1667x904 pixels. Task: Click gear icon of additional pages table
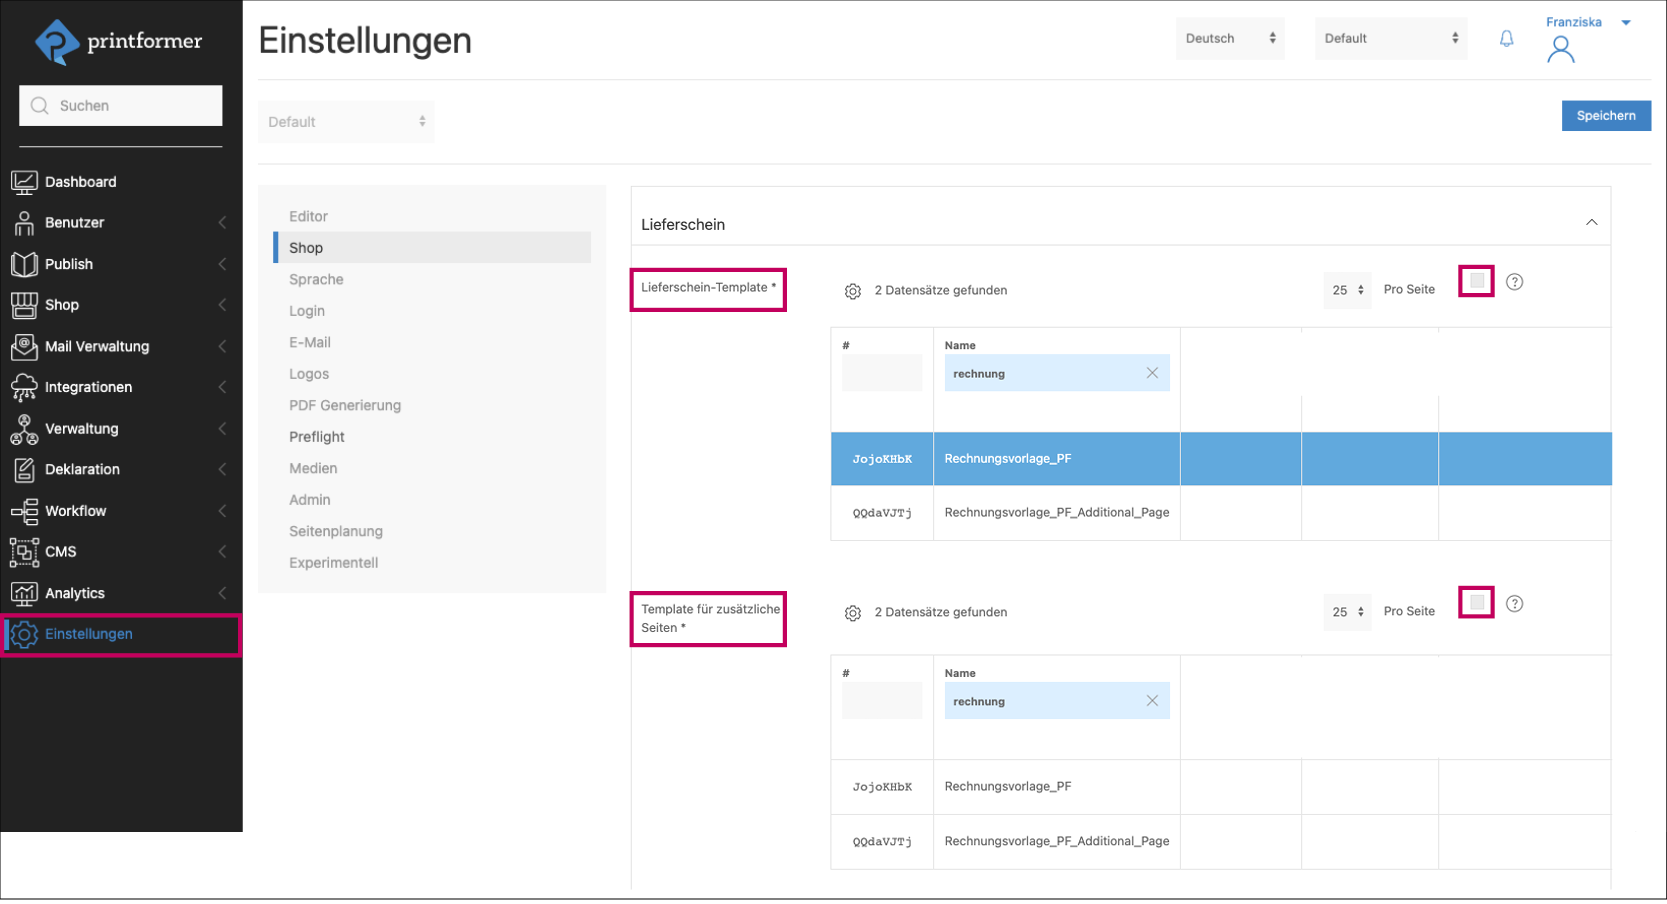tap(852, 613)
